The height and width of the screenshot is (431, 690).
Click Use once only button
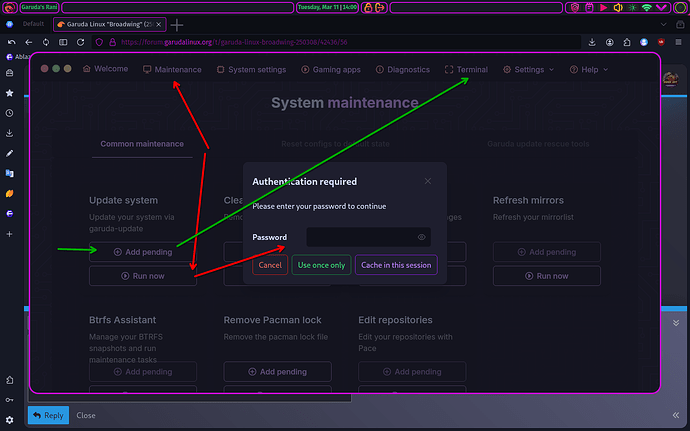coord(321,265)
